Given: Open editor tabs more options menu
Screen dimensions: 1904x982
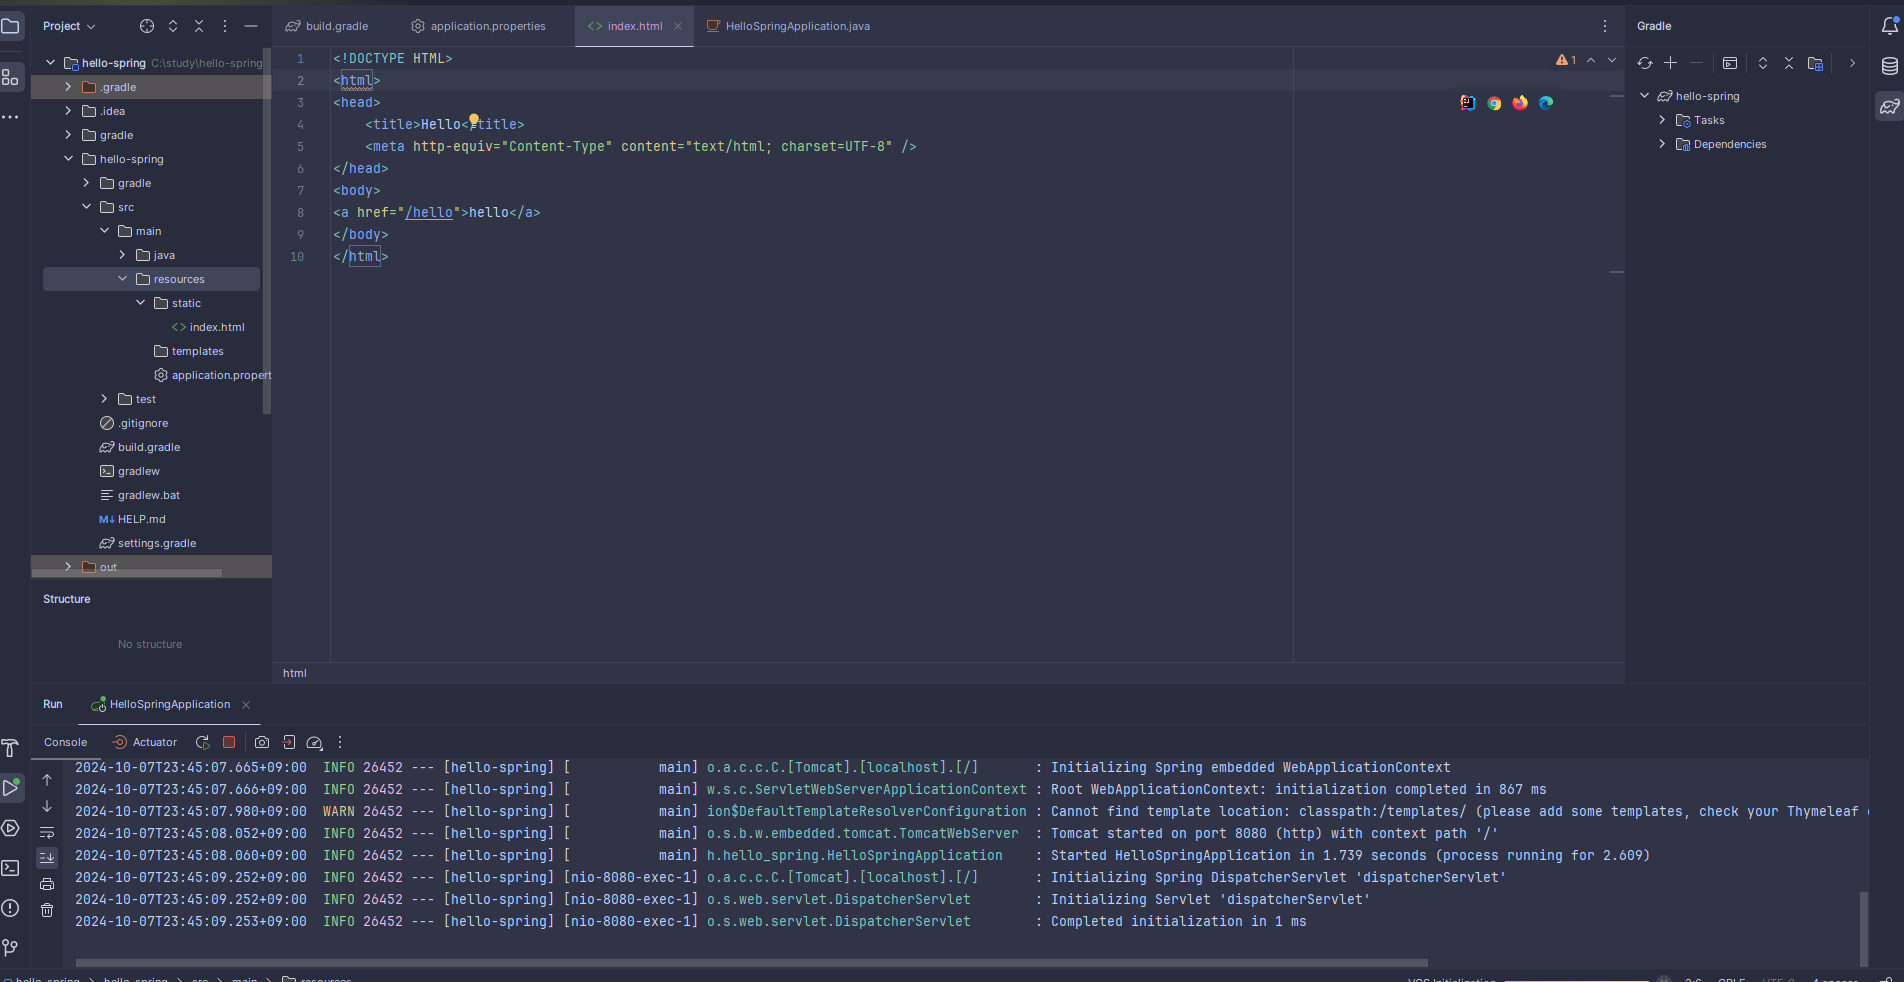Looking at the screenshot, I should [1605, 26].
